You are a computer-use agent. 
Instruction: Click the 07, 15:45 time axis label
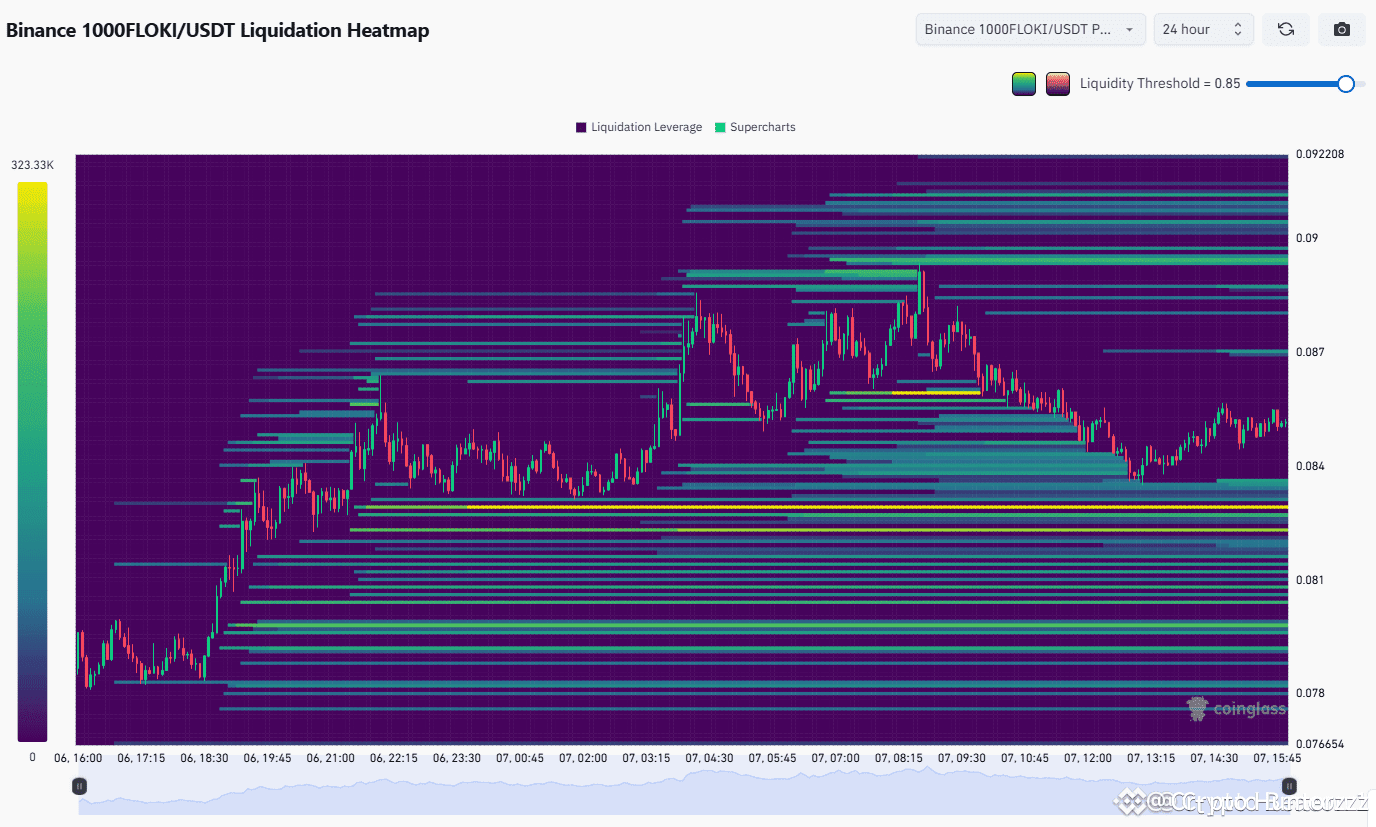click(x=1277, y=758)
